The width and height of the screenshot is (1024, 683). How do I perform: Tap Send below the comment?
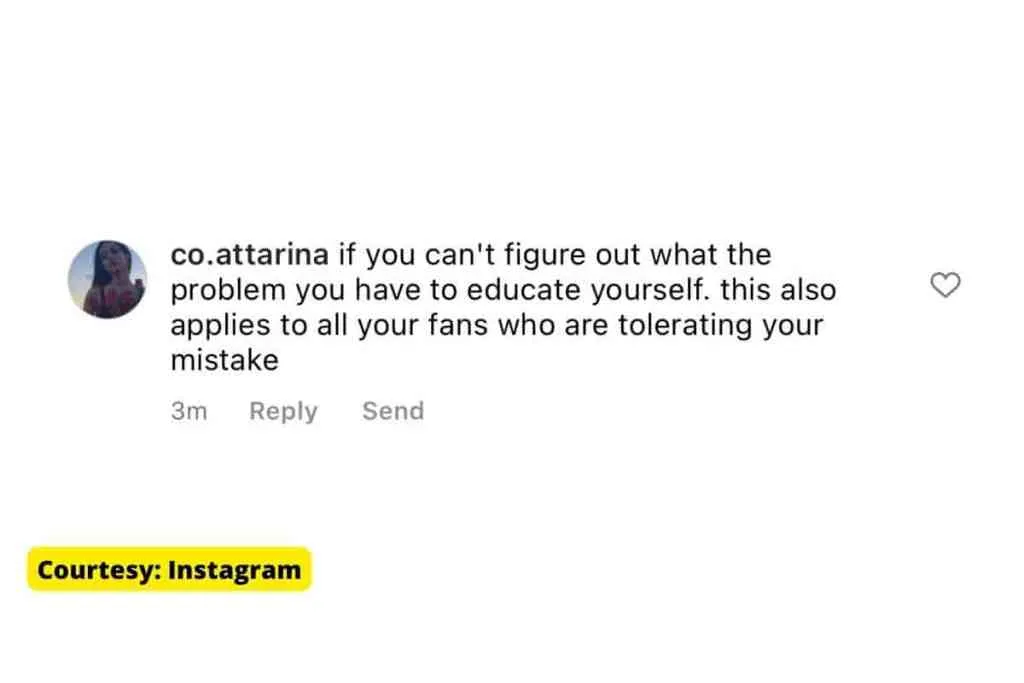[393, 411]
